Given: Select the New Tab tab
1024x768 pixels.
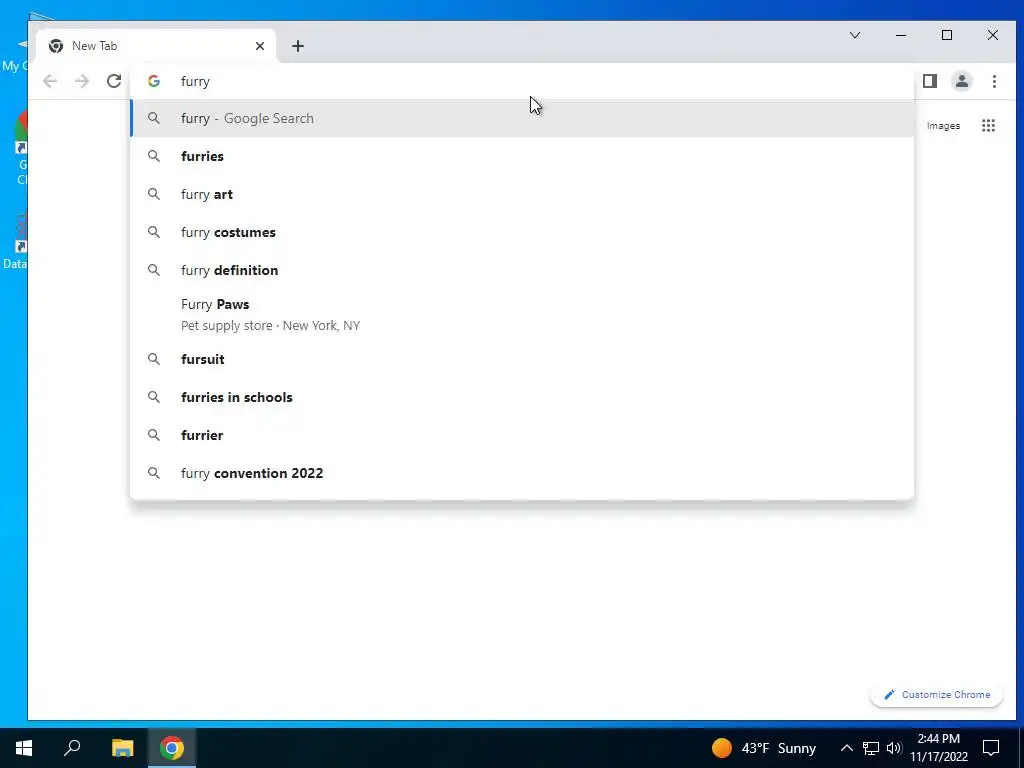Looking at the screenshot, I should coord(156,46).
